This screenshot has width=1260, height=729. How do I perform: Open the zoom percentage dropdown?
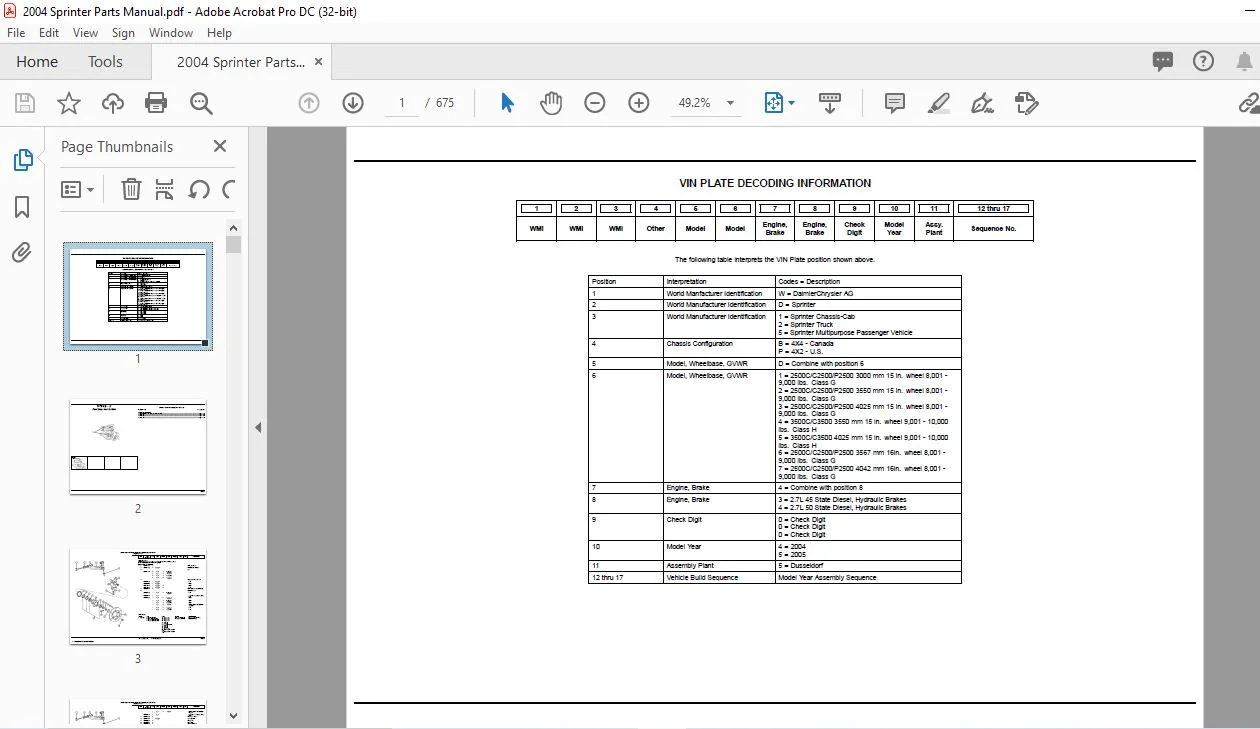(x=730, y=103)
